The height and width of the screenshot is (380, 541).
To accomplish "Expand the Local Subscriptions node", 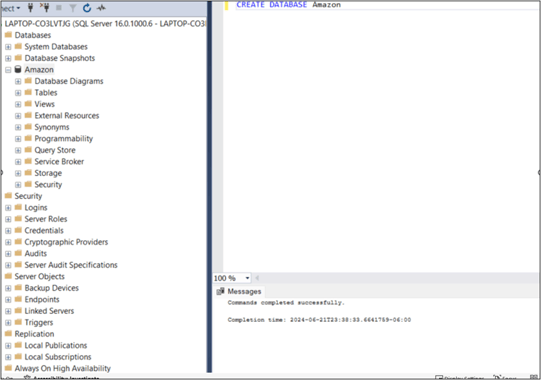I will coord(8,357).
